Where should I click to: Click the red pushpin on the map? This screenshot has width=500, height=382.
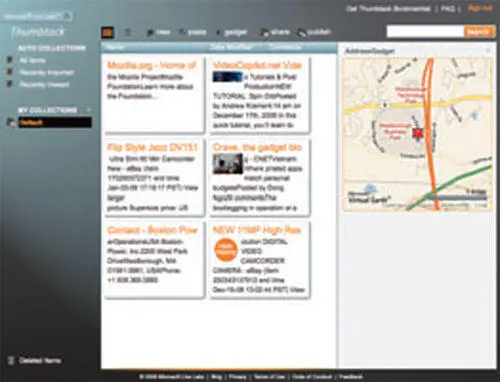pos(418,133)
